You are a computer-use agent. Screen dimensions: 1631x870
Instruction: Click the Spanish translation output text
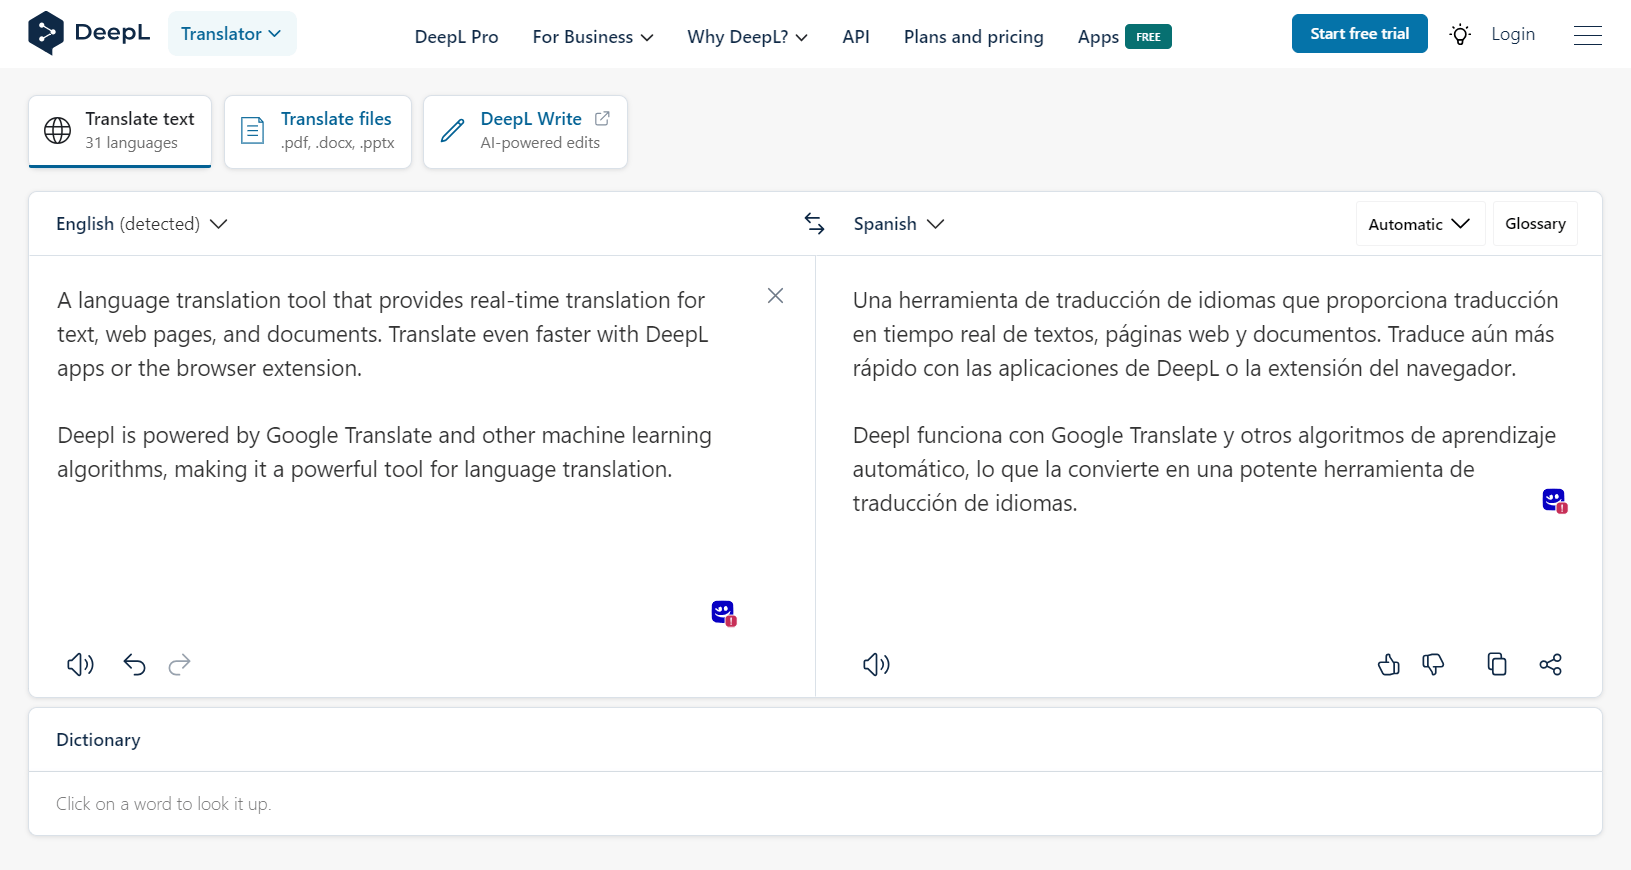coord(1205,401)
